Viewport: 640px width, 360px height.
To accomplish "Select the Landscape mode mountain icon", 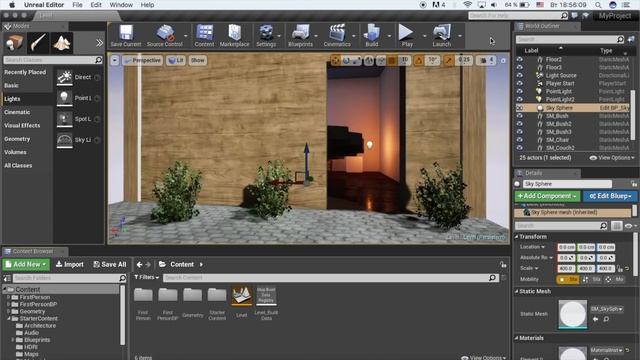I will click(62, 43).
